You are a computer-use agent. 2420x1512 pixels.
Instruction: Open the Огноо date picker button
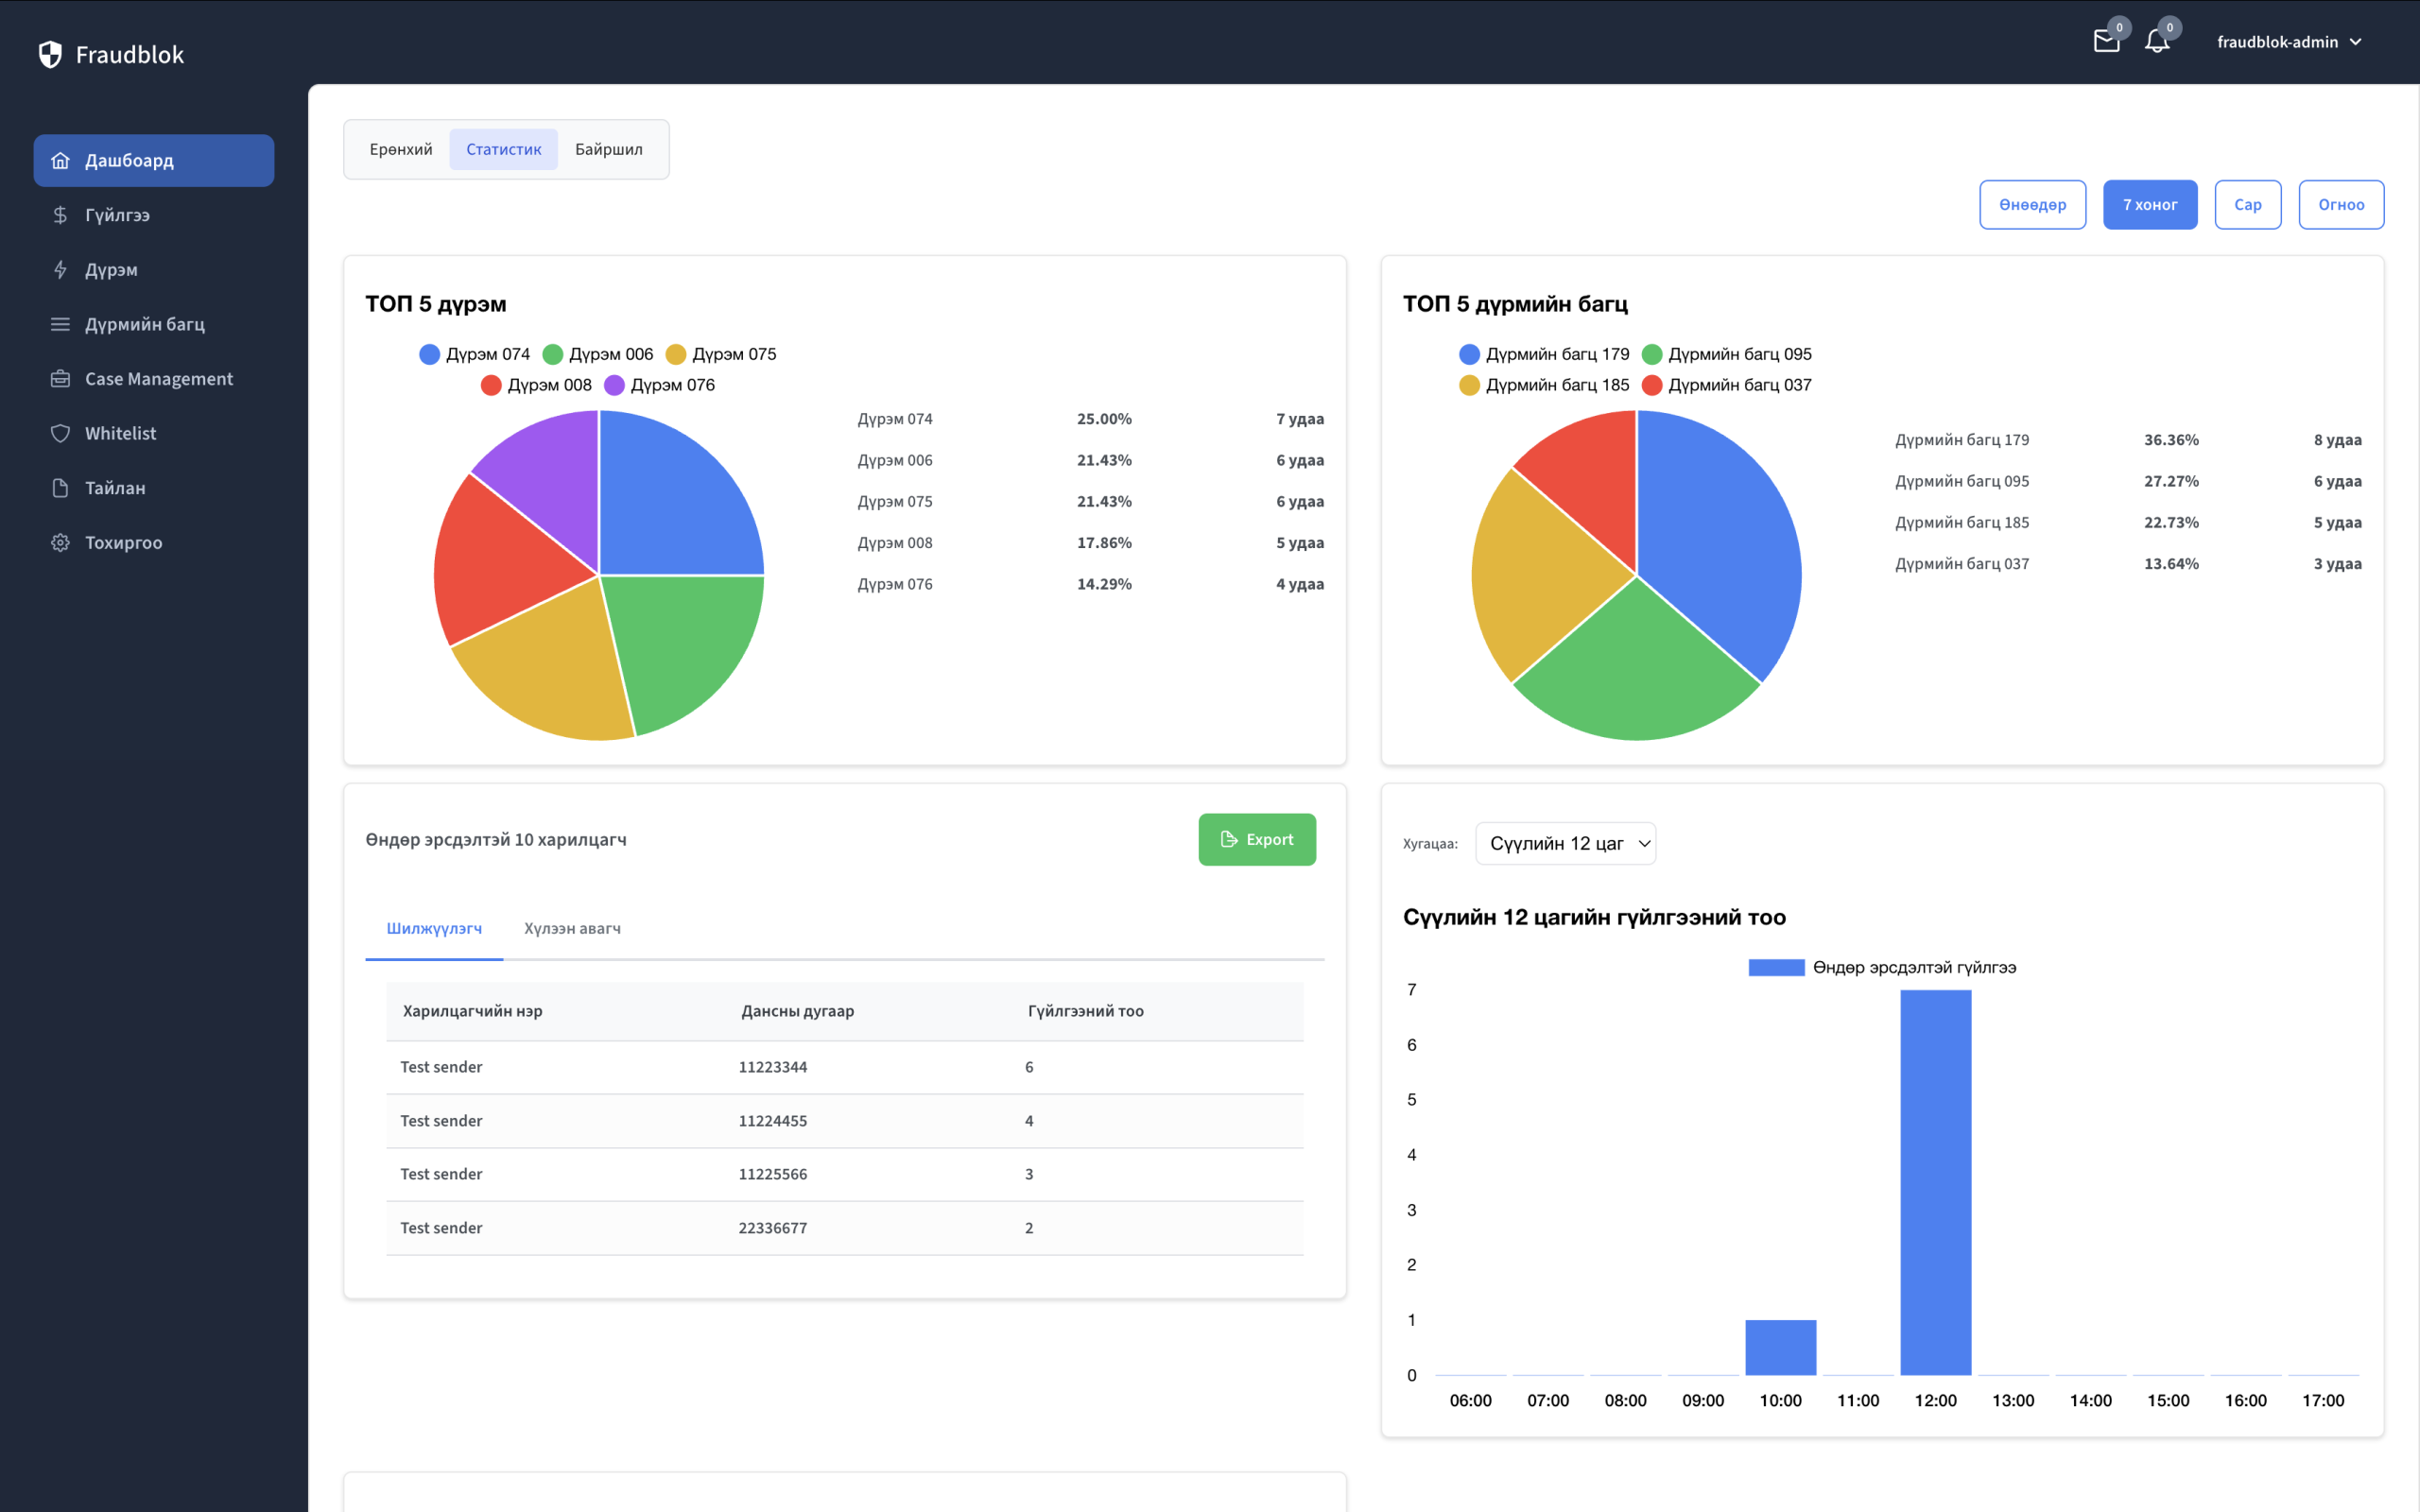click(2340, 205)
